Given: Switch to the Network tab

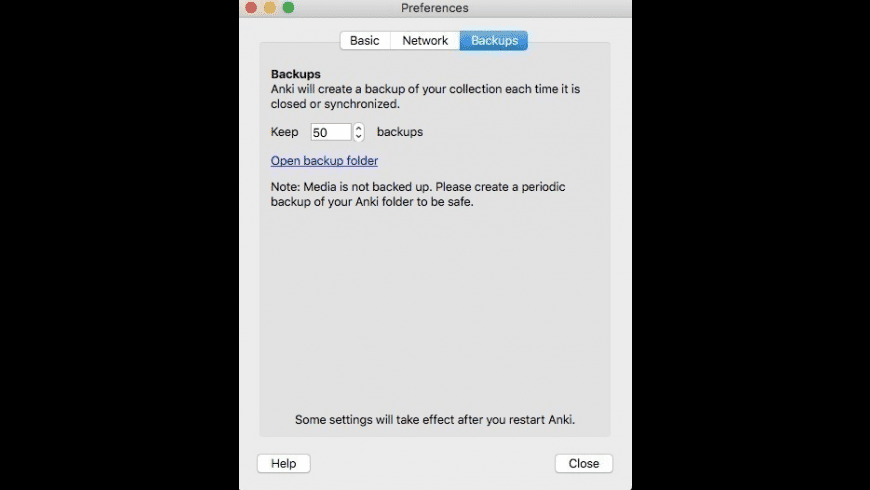Looking at the screenshot, I should pyautogui.click(x=425, y=41).
